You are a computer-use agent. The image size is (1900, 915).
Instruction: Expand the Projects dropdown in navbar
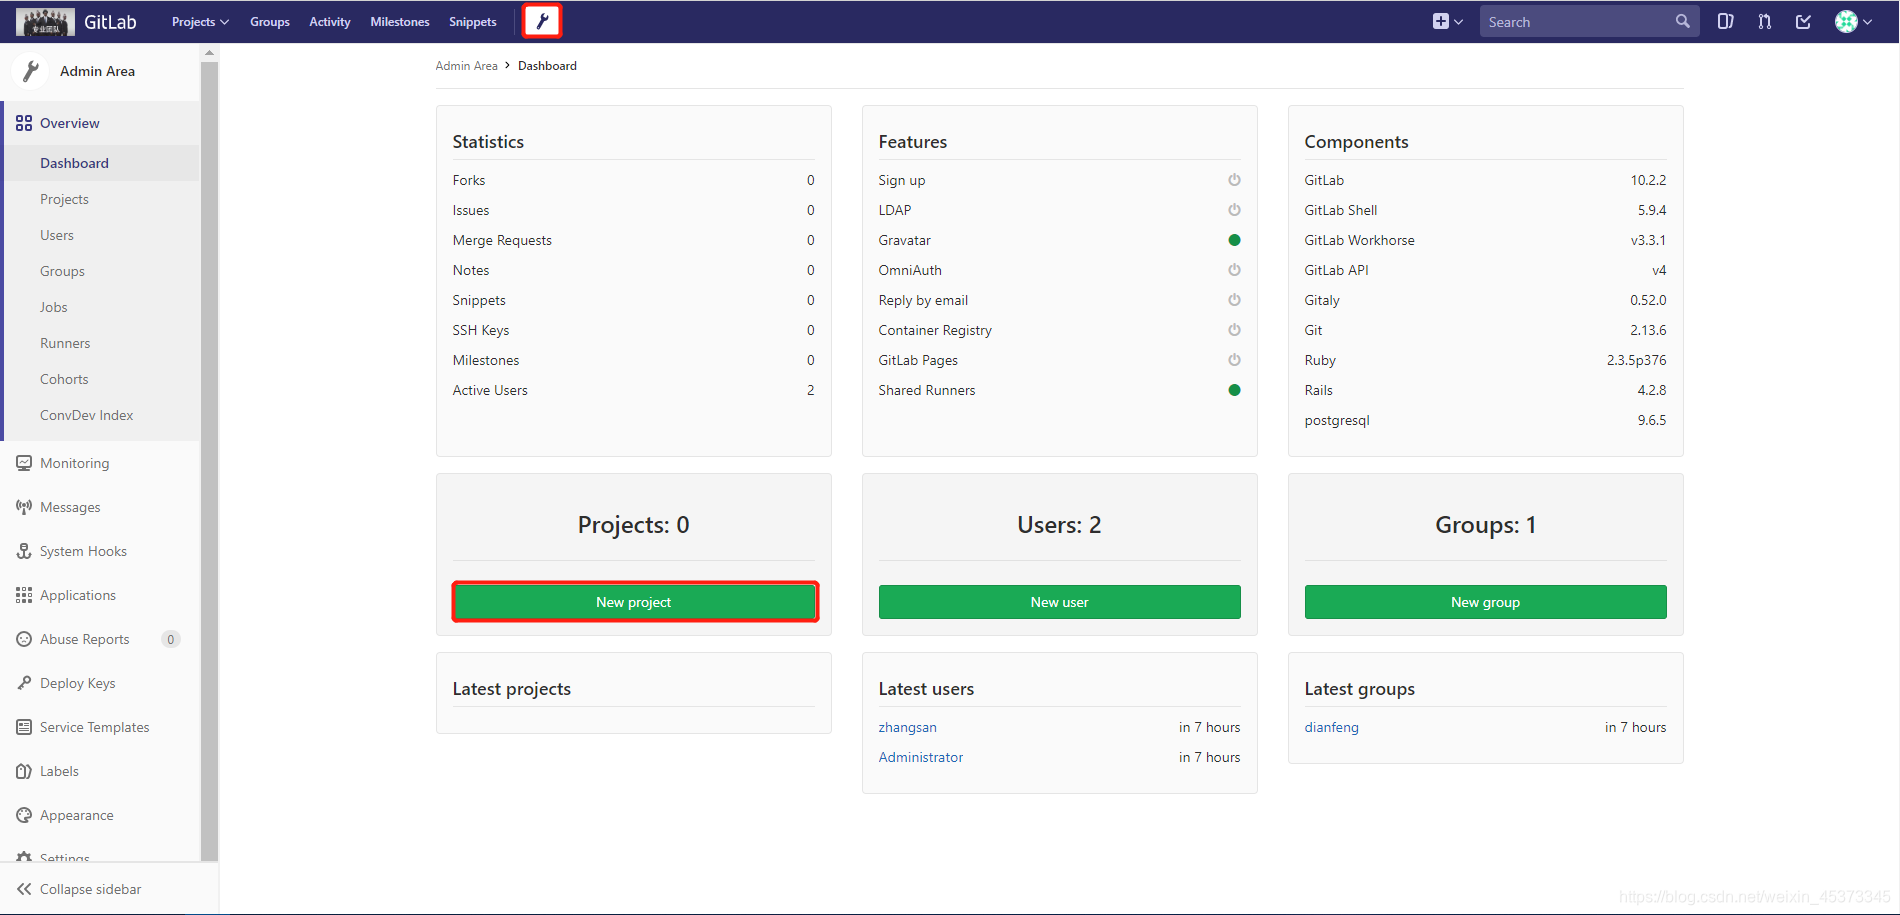click(x=200, y=22)
